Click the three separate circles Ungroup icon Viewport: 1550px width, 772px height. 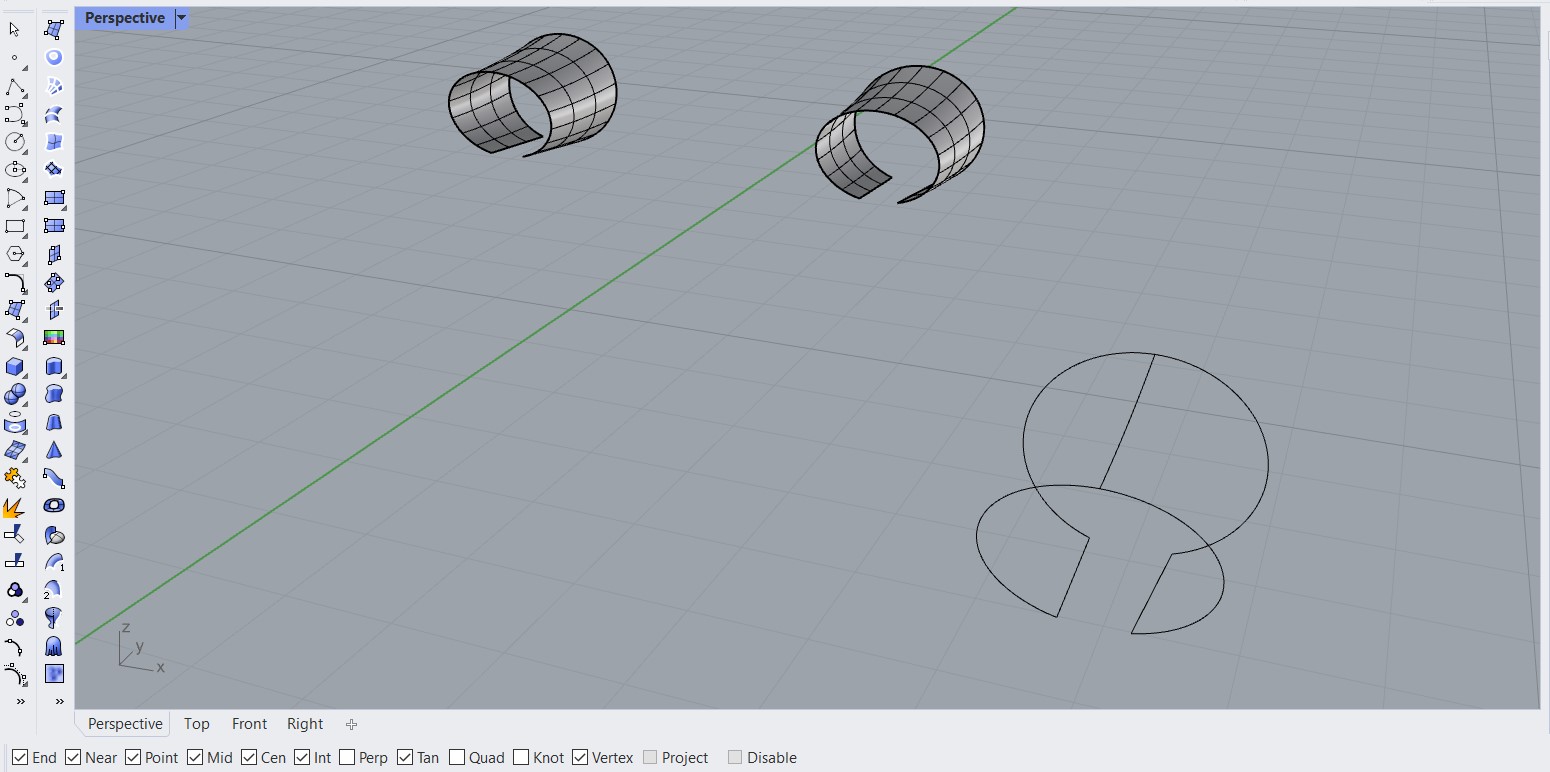click(14, 618)
